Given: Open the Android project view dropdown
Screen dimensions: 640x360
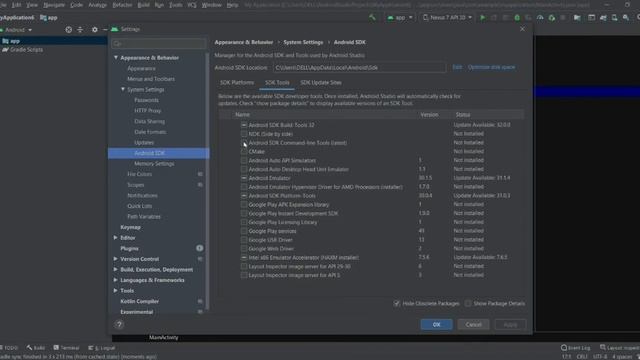Looking at the screenshot, I should point(16,30).
